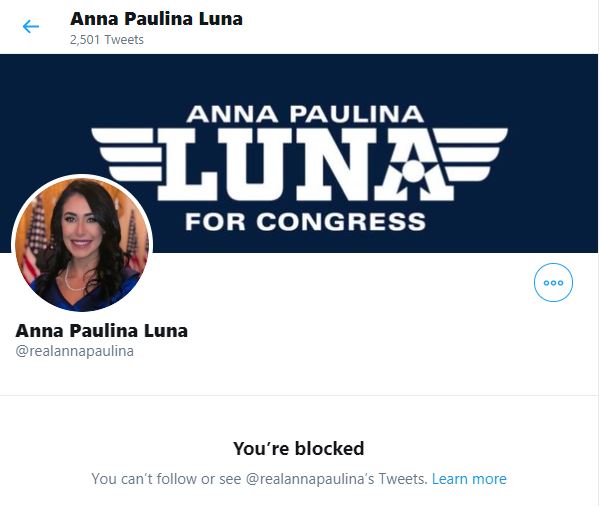Image resolution: width=601 pixels, height=506 pixels.
Task: Click the bold profile name below the avatar
Action: tap(102, 331)
